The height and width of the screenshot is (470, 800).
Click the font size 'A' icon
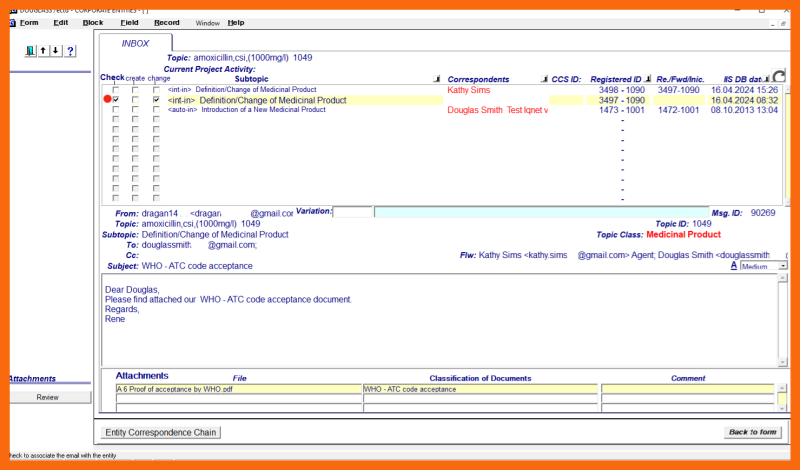(733, 265)
